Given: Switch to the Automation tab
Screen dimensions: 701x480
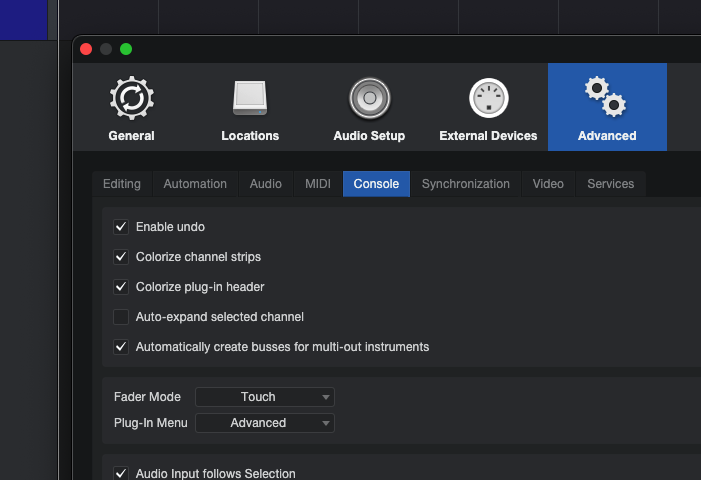Looking at the screenshot, I should 195,184.
